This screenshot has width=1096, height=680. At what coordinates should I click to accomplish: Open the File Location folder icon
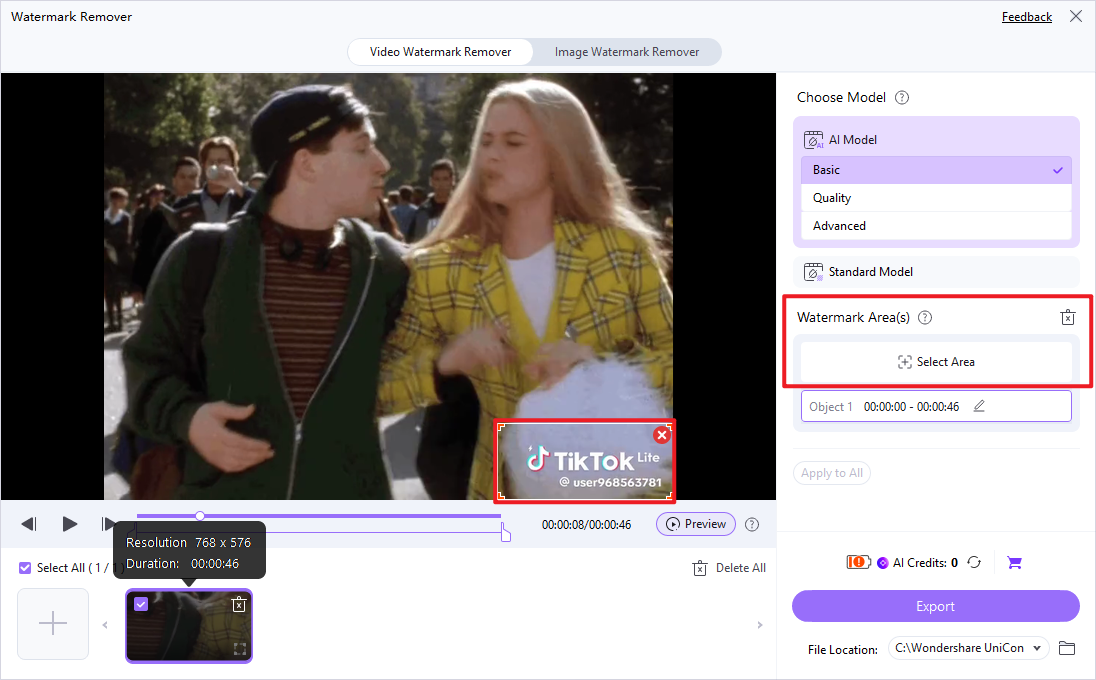[1067, 648]
